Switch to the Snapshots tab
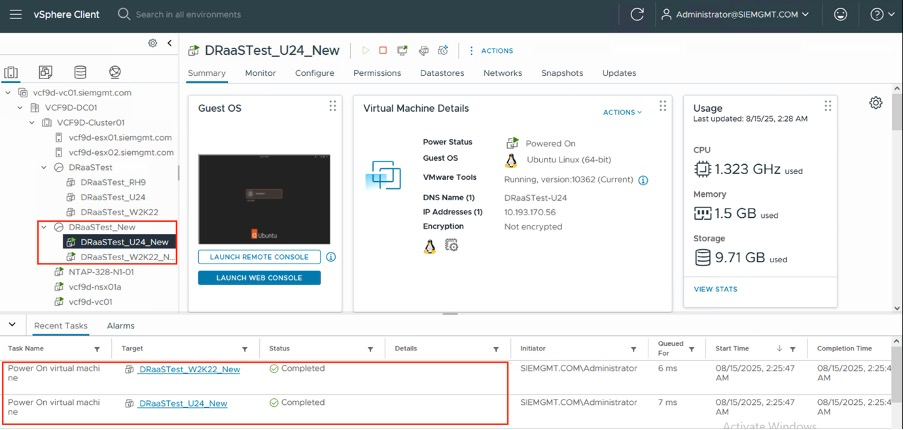904x430 pixels. [x=561, y=73]
